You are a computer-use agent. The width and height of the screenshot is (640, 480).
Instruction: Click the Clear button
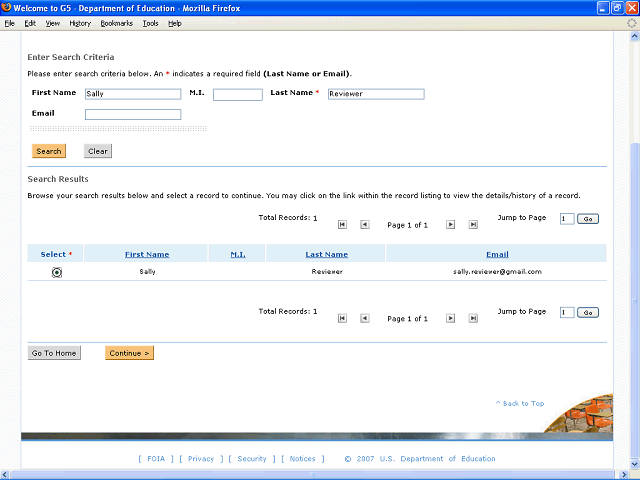[98, 151]
